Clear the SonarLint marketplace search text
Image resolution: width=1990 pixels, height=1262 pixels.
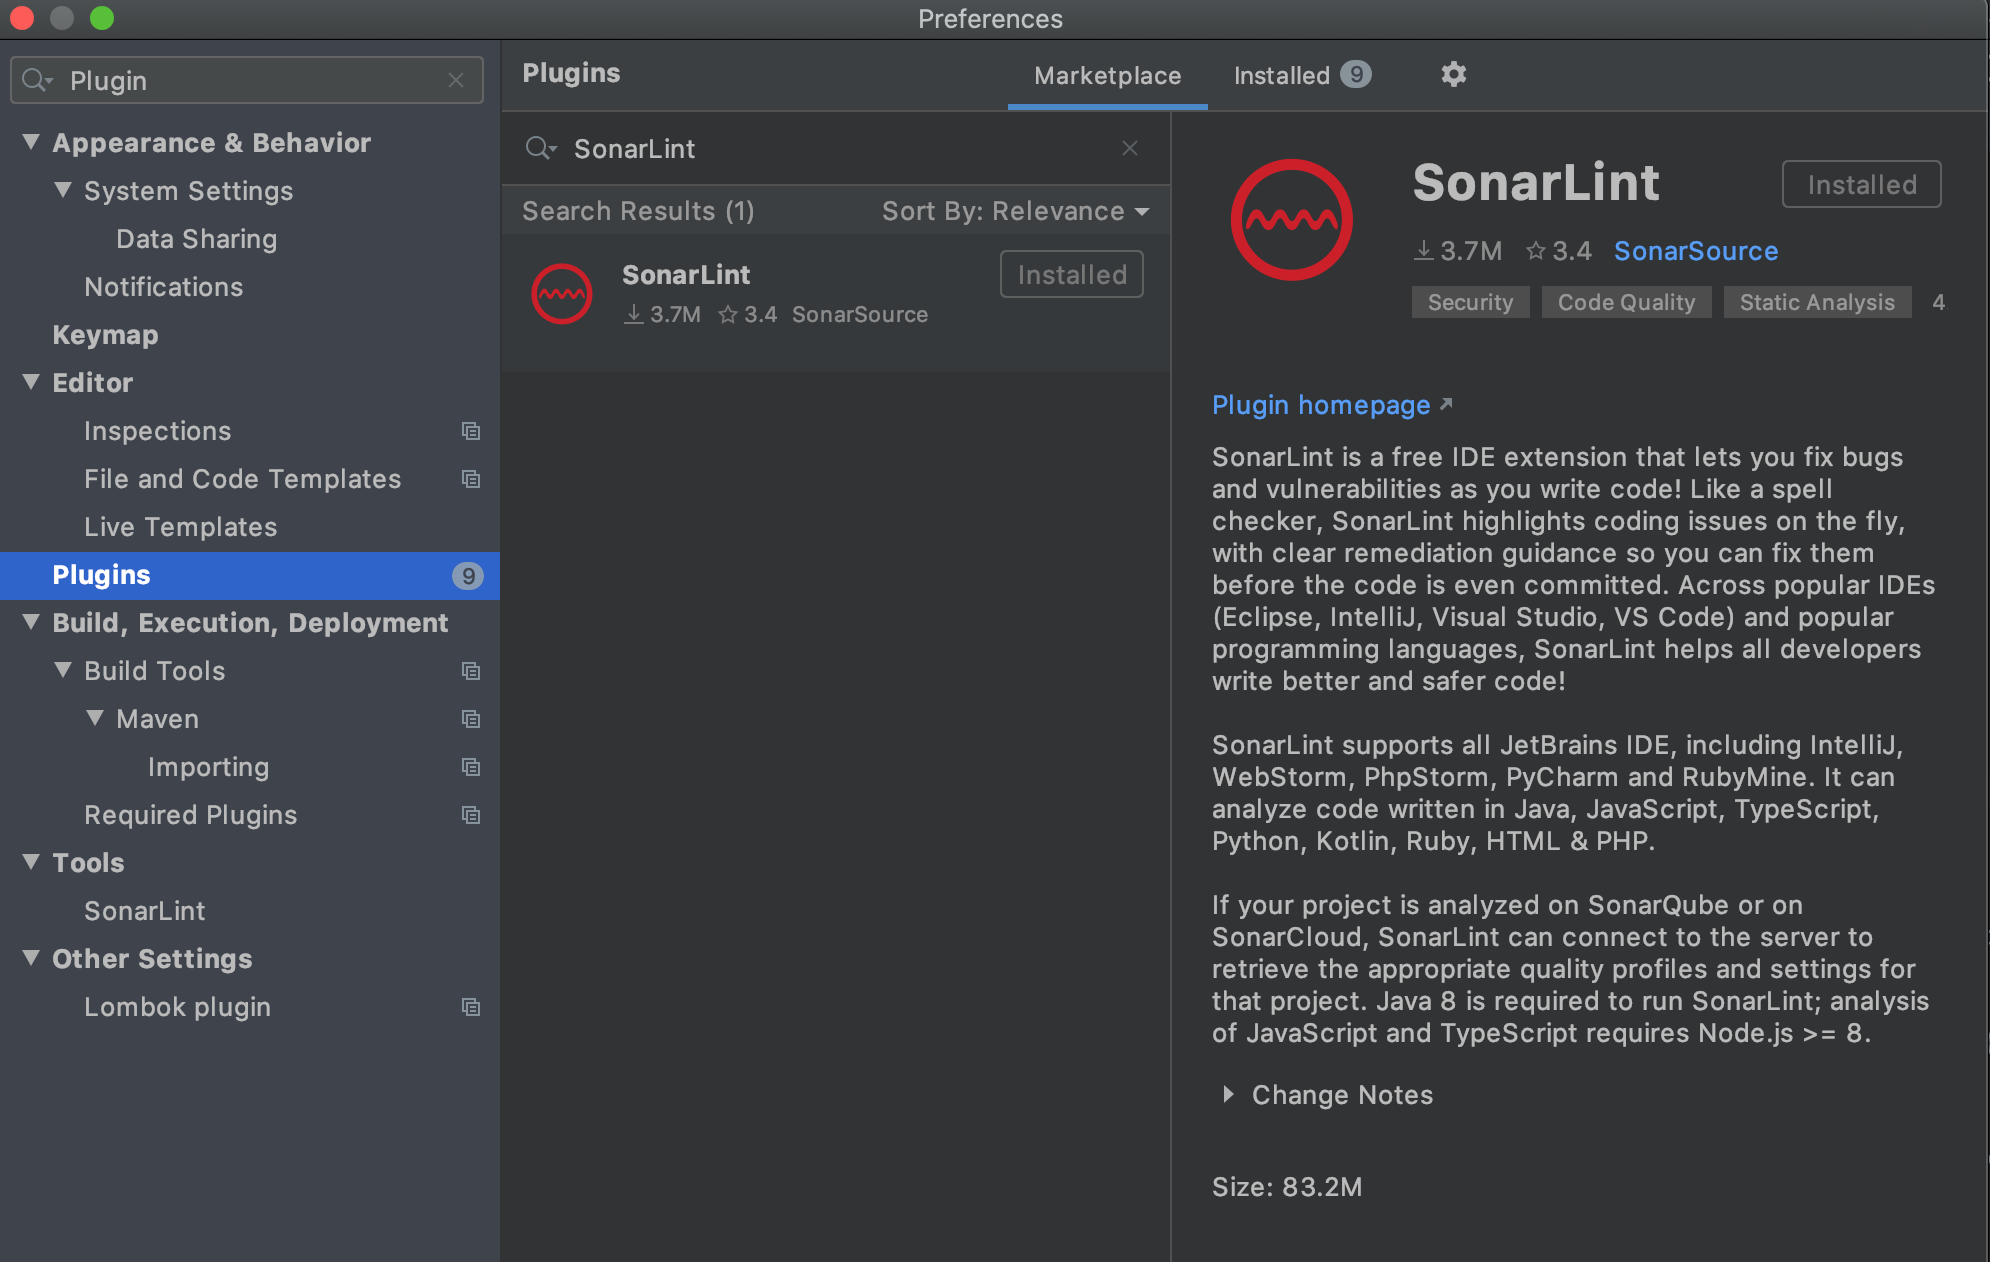point(1130,148)
